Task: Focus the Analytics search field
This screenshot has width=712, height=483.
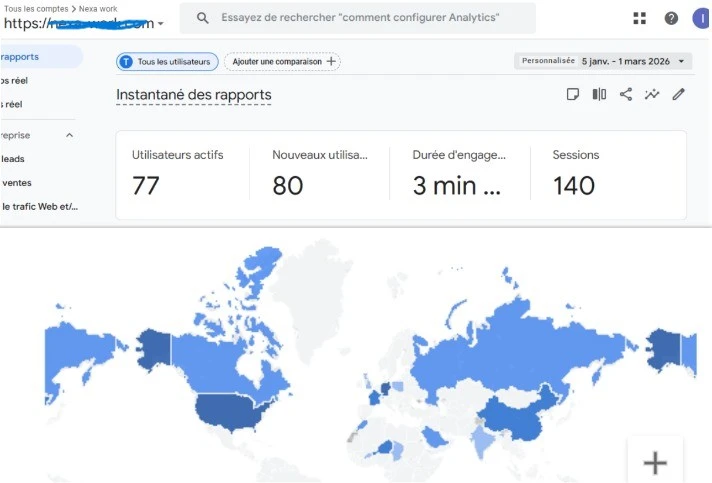Action: coord(357,18)
